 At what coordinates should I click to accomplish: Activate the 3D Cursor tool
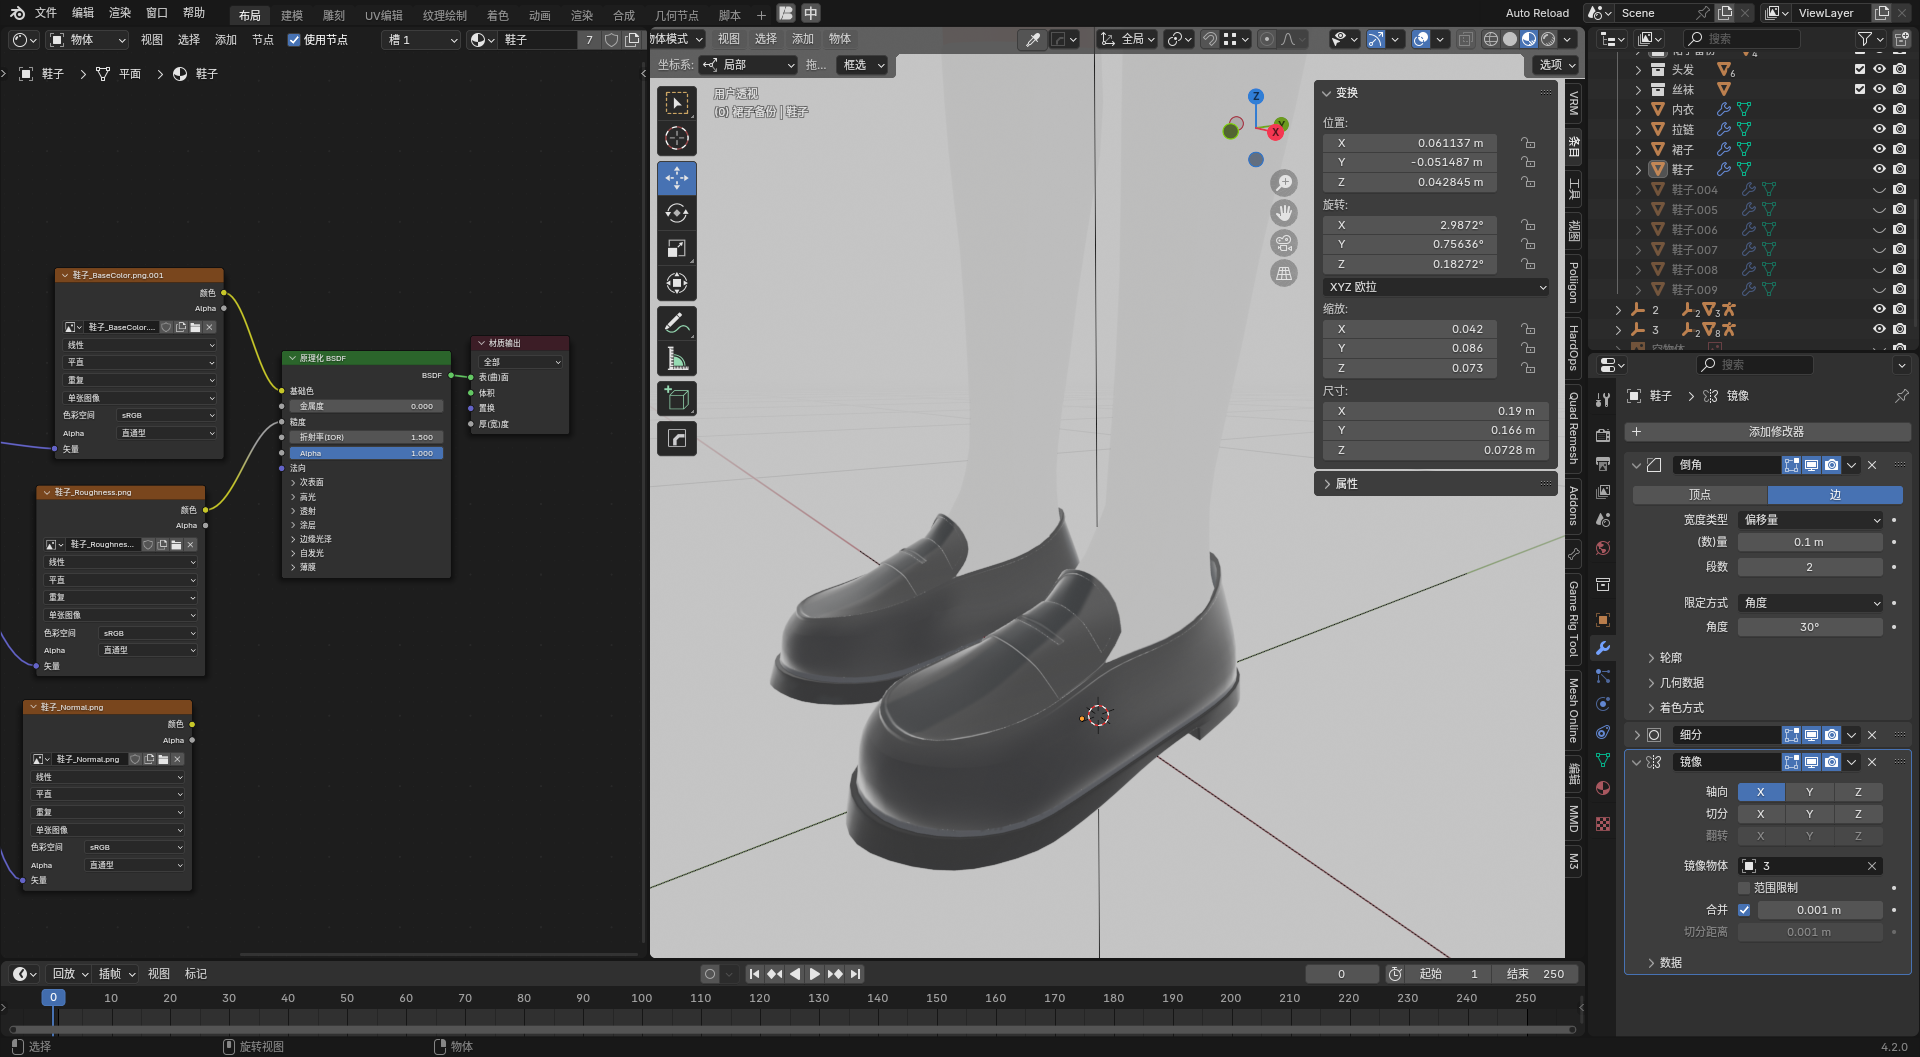point(677,138)
